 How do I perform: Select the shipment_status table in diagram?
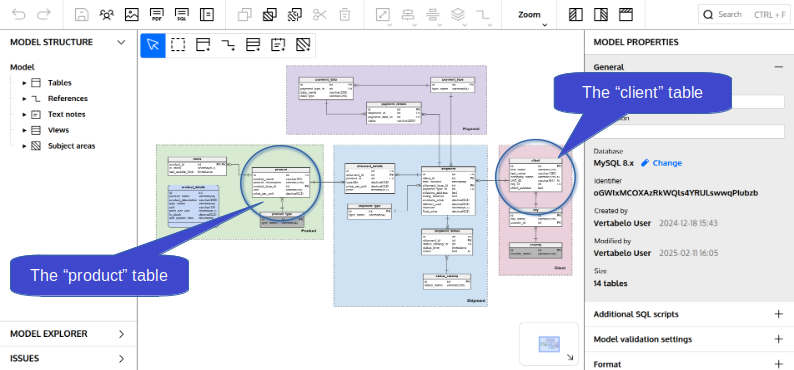447,242
